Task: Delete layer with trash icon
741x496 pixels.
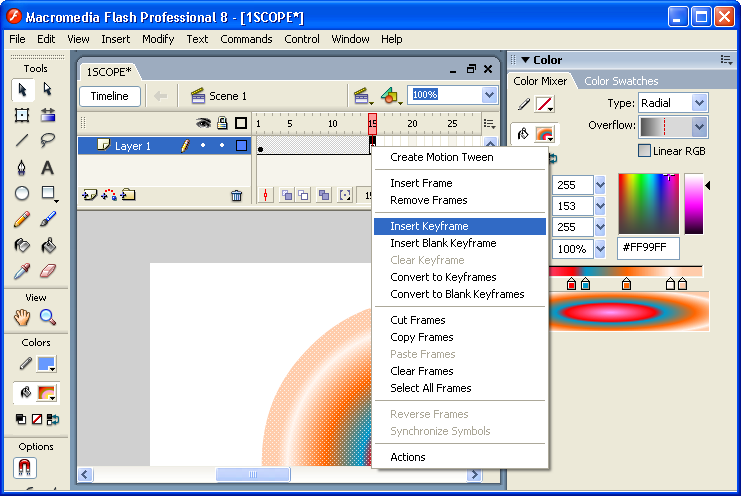Action: coord(236,196)
